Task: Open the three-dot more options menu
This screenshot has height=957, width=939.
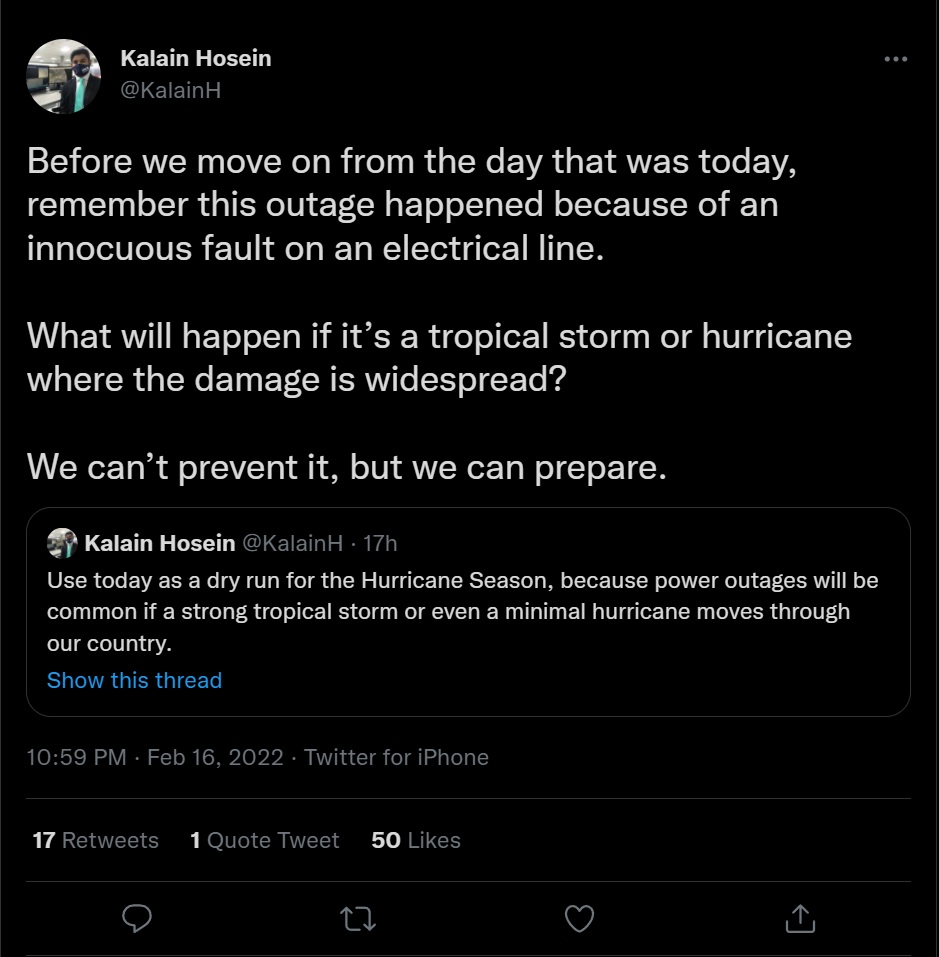Action: [x=895, y=59]
